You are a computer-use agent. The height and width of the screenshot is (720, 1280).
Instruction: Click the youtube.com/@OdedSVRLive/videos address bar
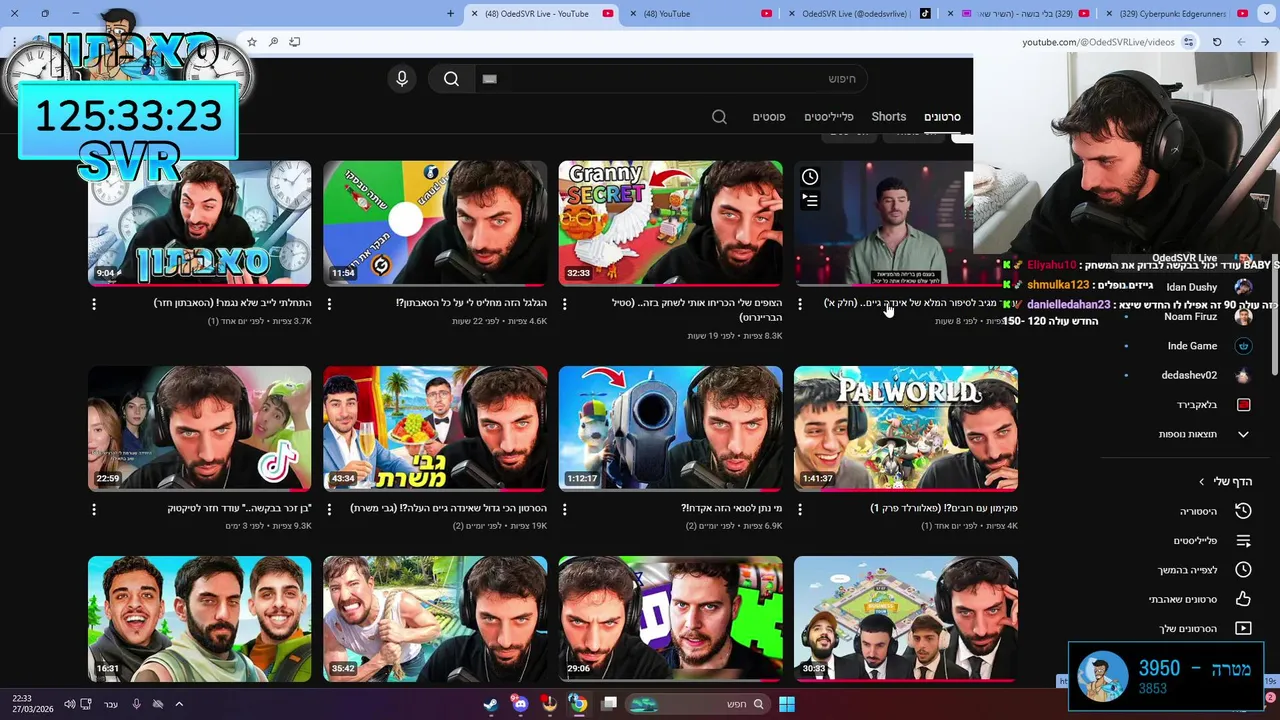[x=1097, y=42]
